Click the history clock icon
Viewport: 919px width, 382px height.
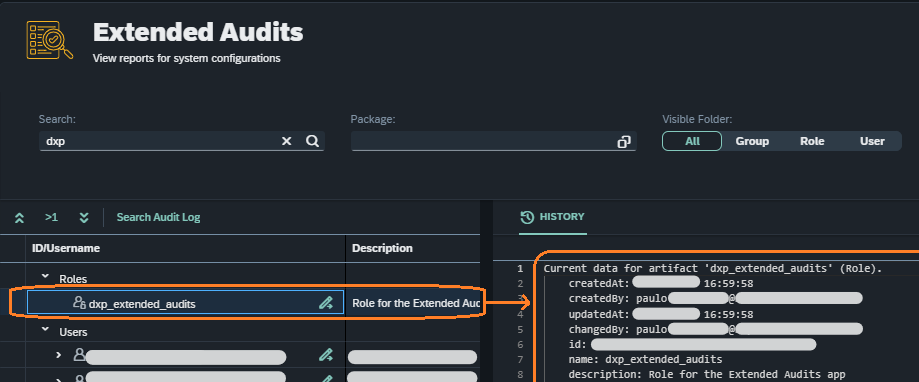(x=527, y=217)
